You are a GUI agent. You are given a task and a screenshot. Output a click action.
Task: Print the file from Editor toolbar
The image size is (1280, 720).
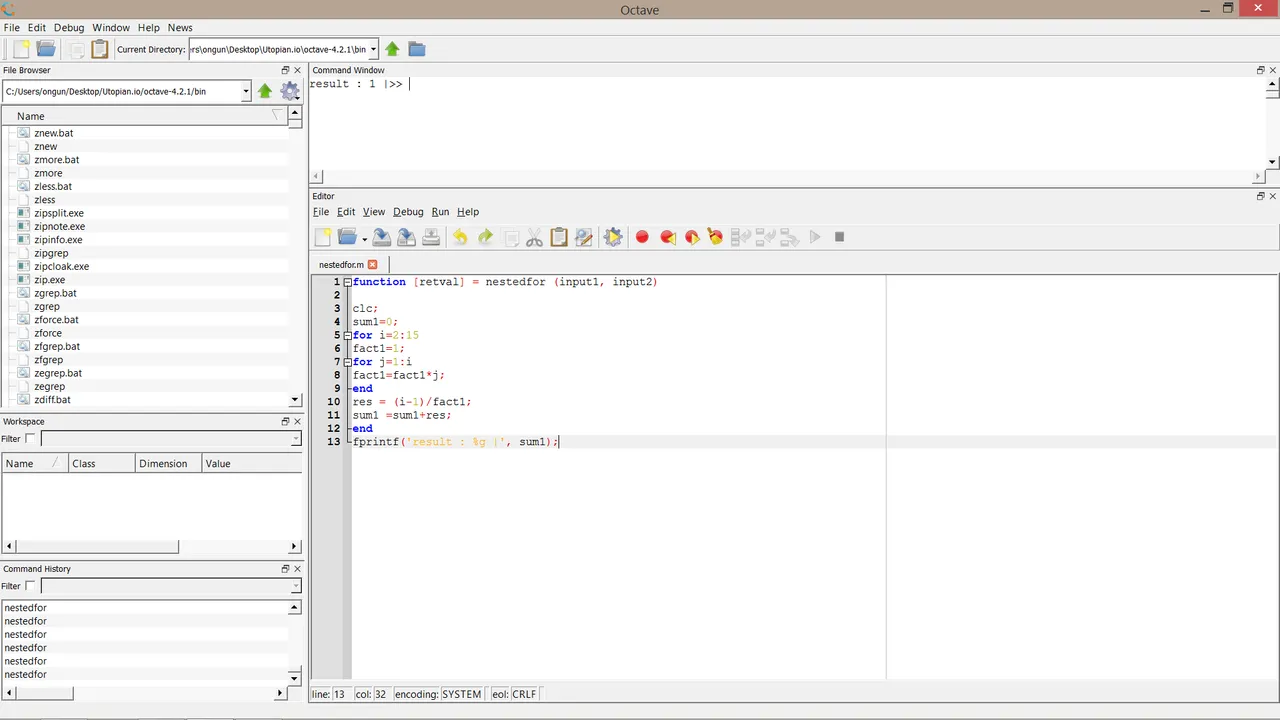pyautogui.click(x=431, y=237)
